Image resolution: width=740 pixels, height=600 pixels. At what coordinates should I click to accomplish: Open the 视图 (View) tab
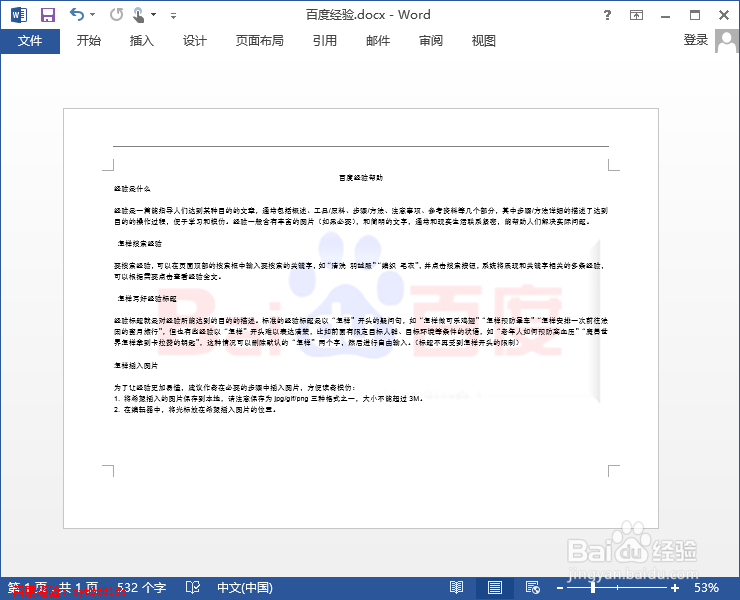tap(483, 41)
